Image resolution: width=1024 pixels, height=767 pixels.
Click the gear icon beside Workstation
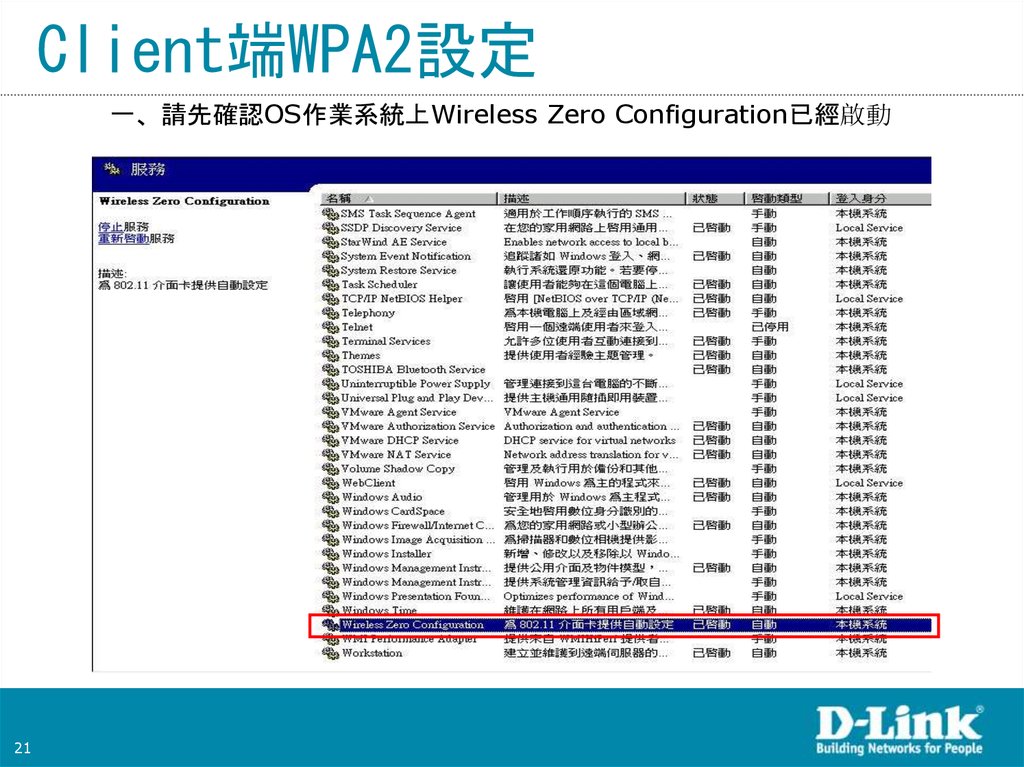click(330, 653)
